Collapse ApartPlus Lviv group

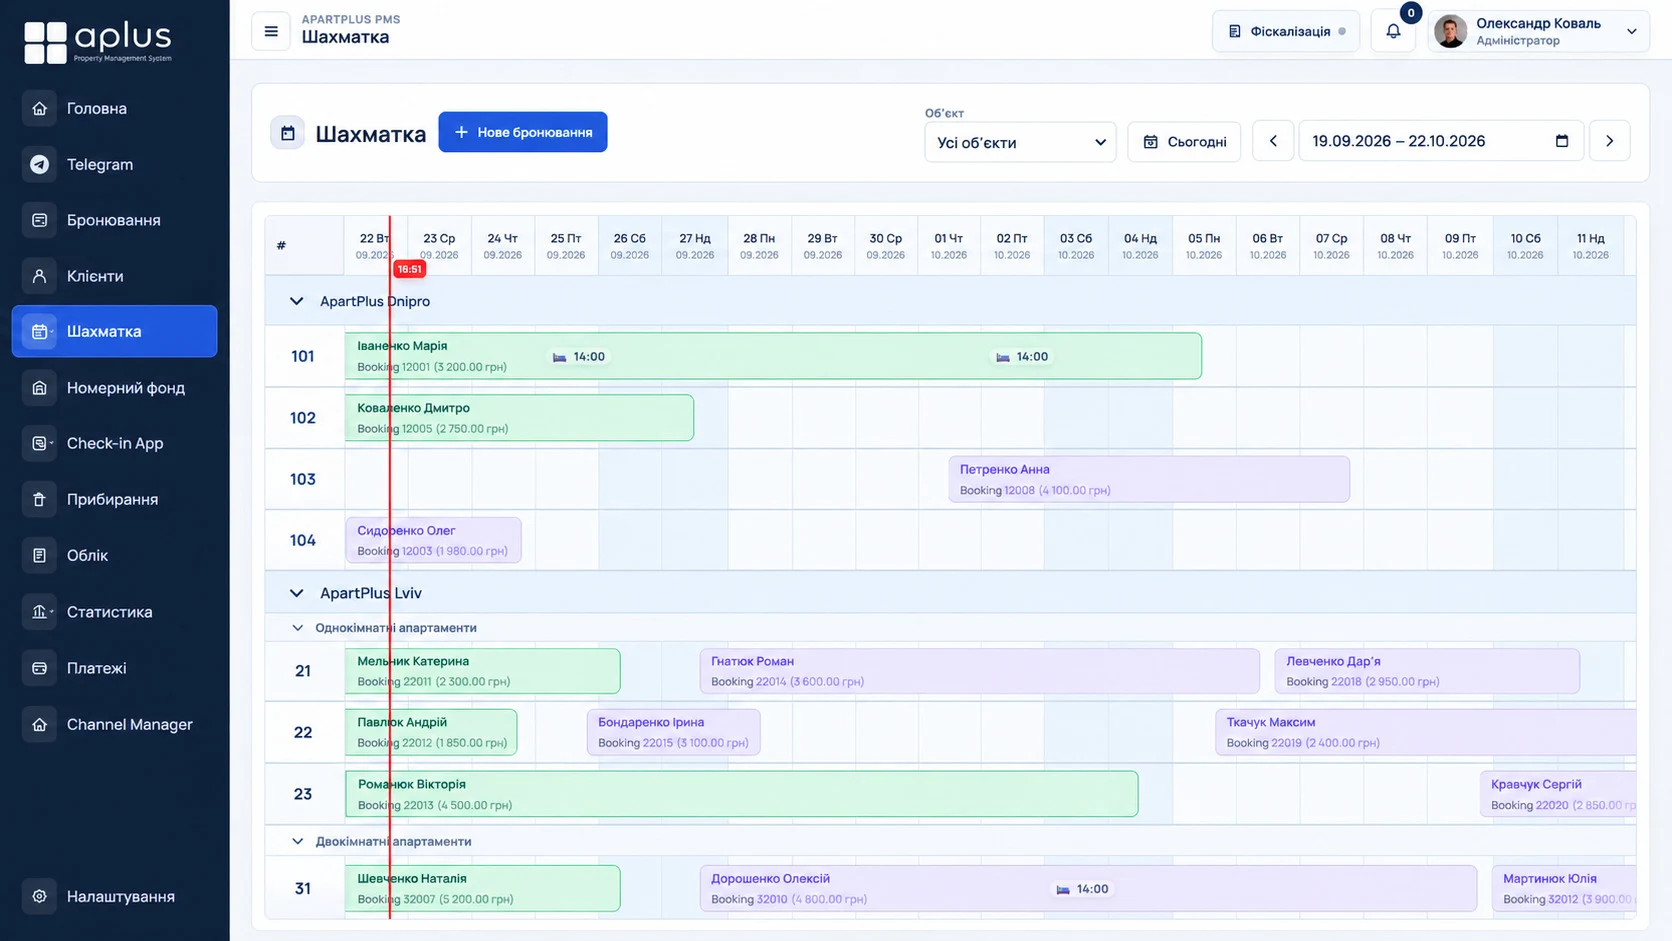click(x=296, y=593)
